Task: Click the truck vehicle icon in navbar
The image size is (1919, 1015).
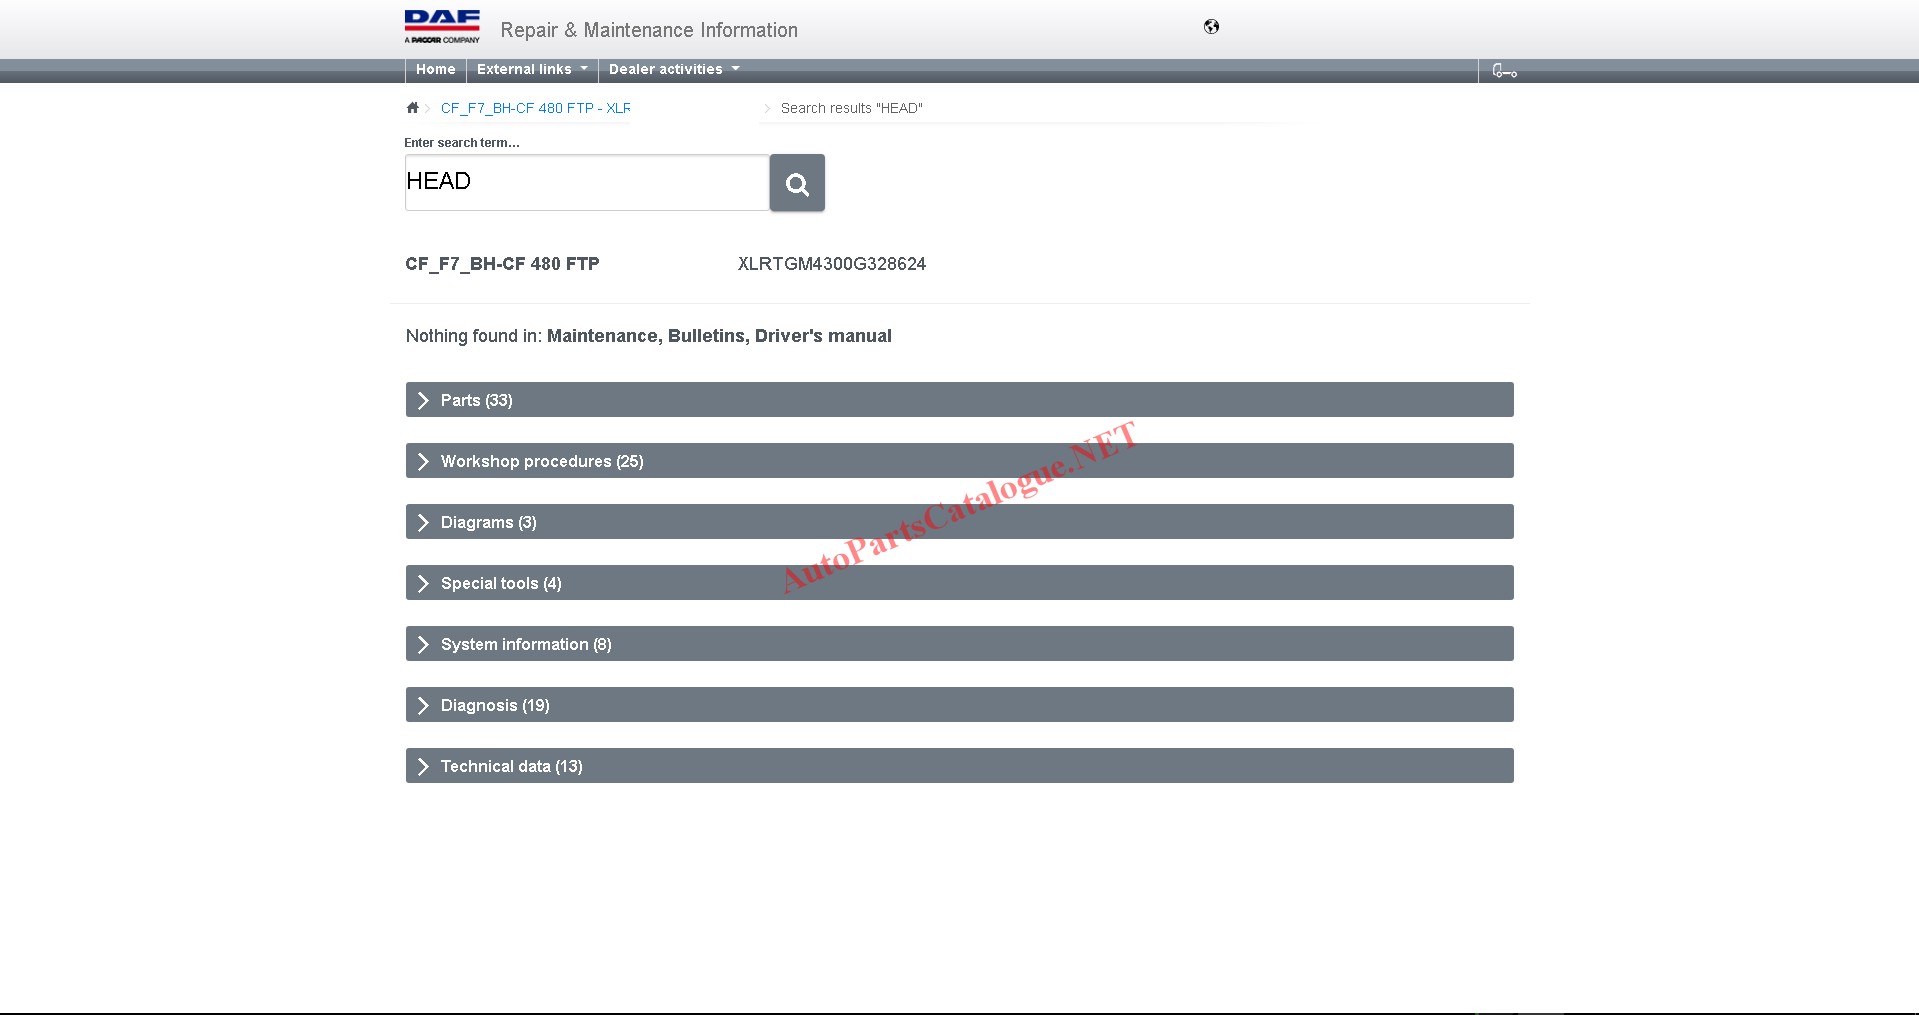Action: pos(1504,70)
